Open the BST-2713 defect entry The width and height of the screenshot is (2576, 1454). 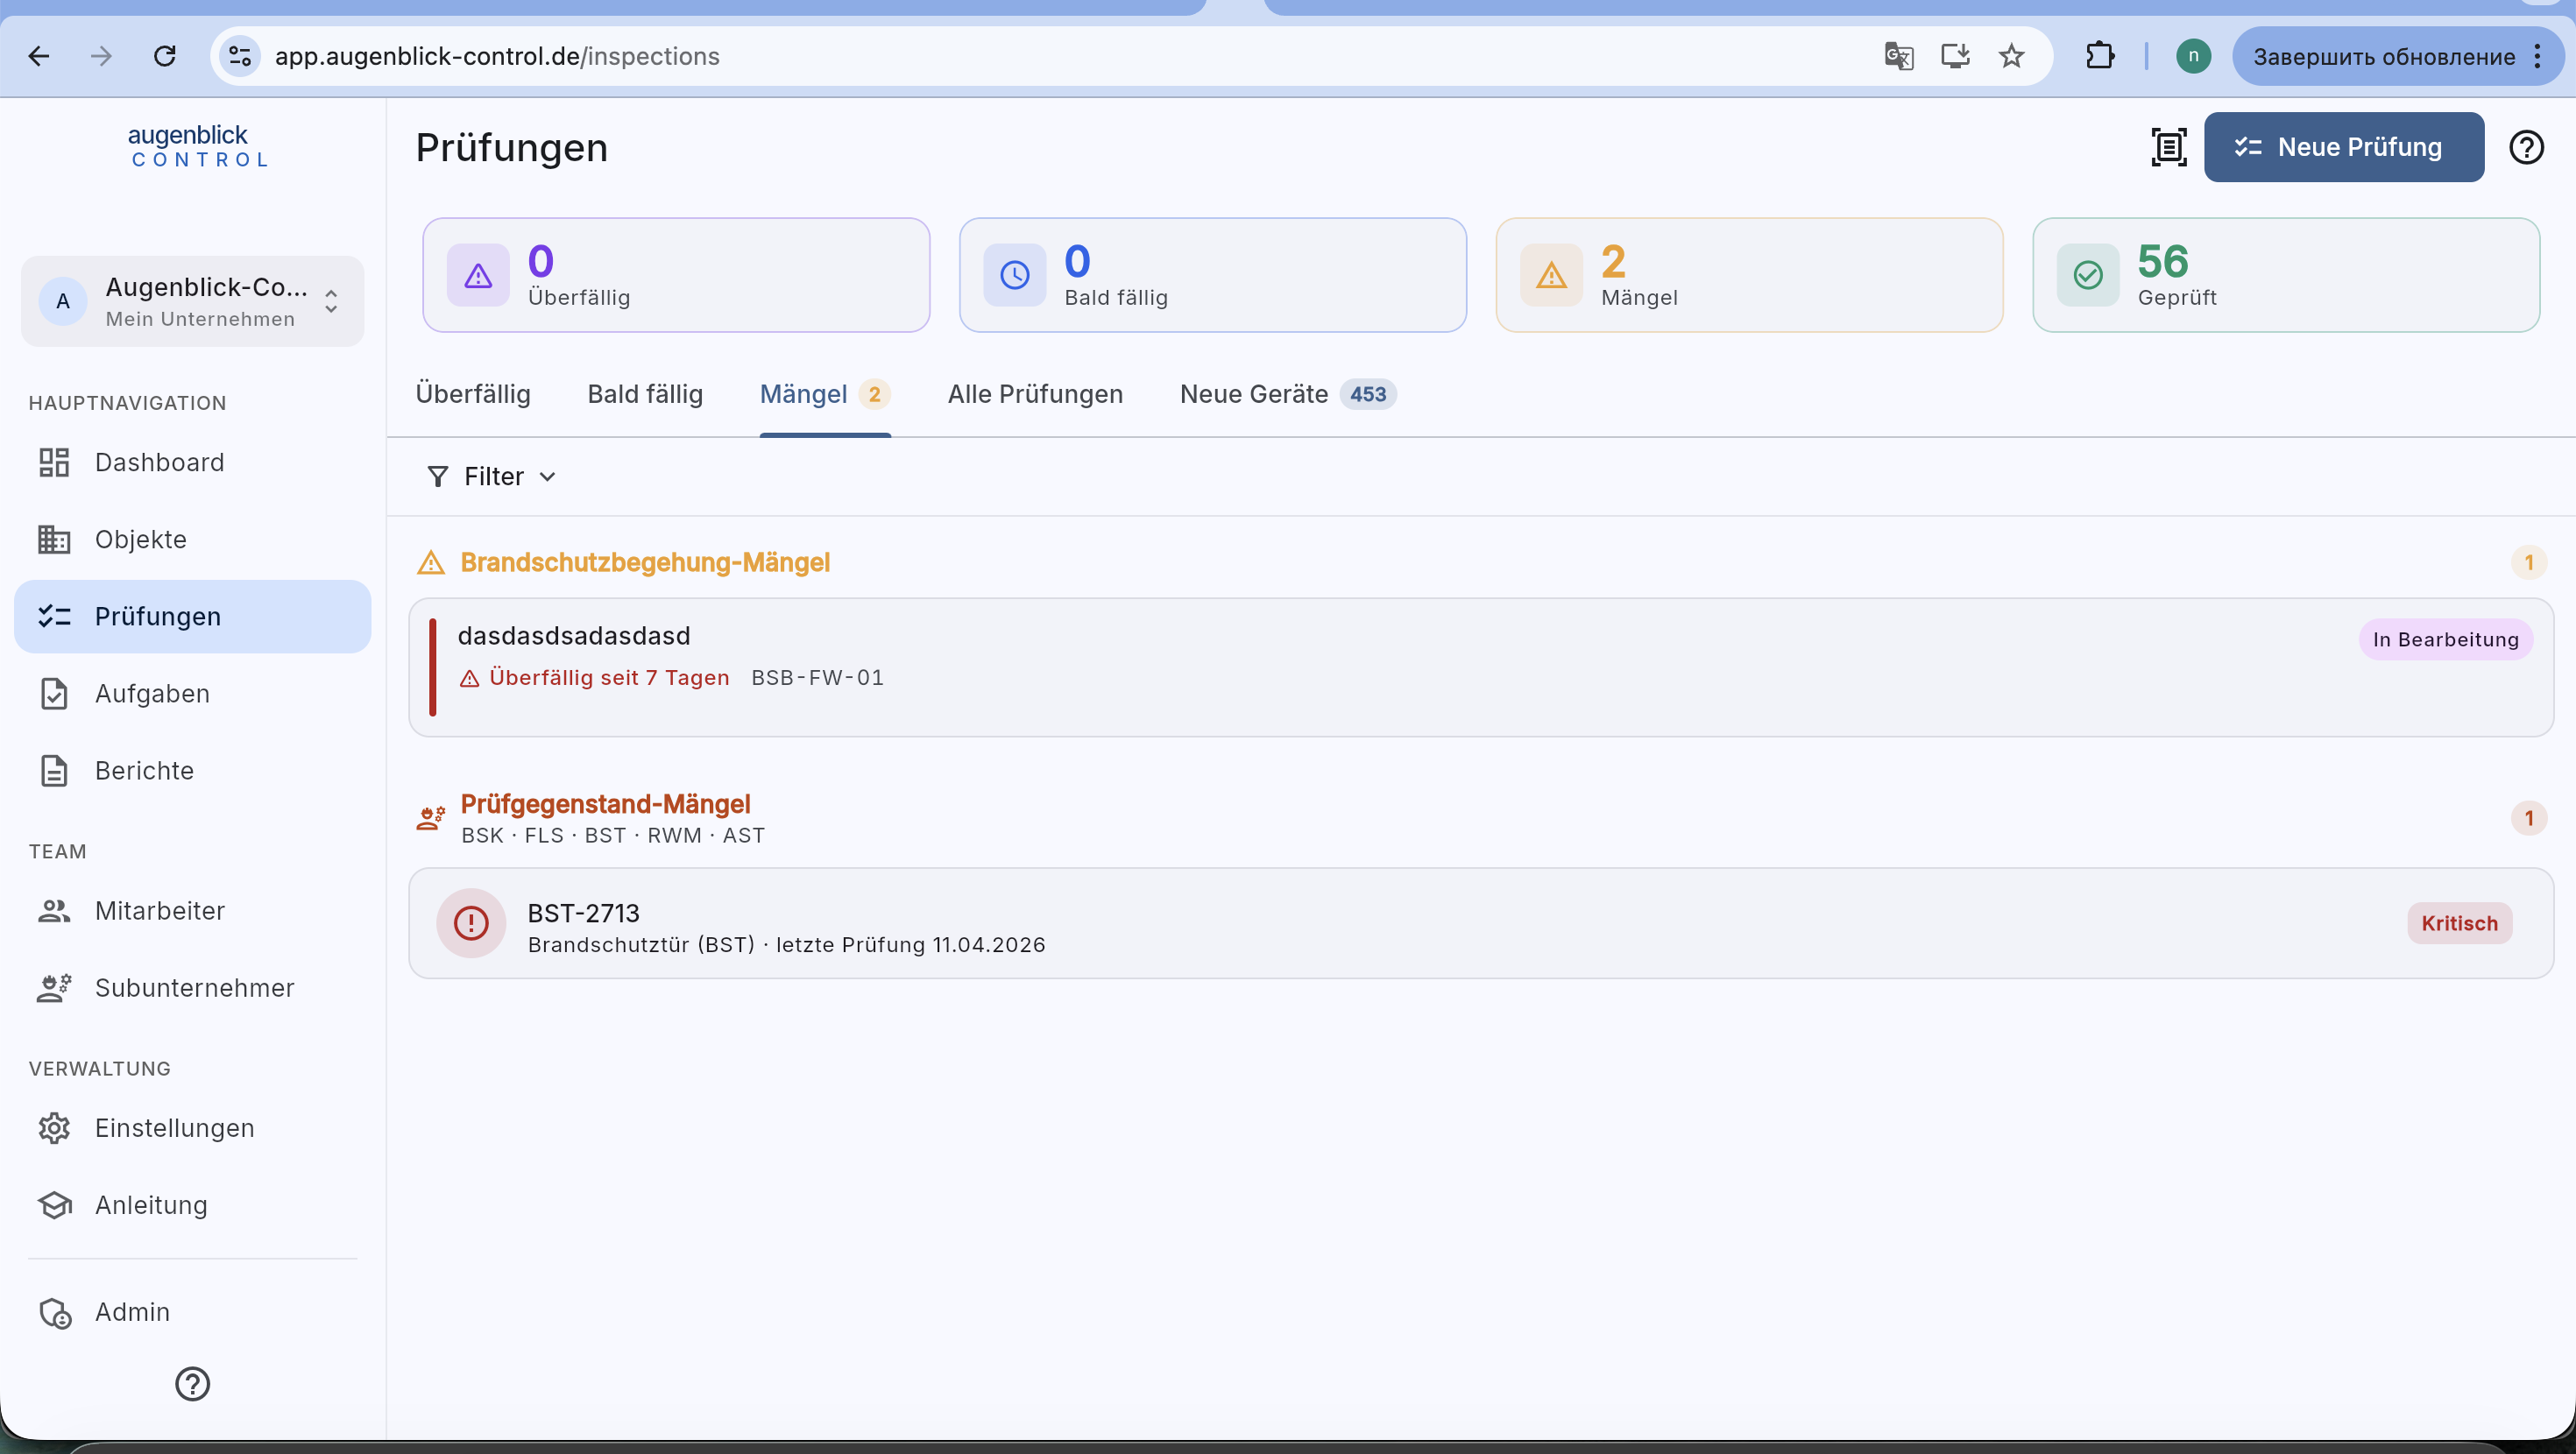(x=1481, y=923)
